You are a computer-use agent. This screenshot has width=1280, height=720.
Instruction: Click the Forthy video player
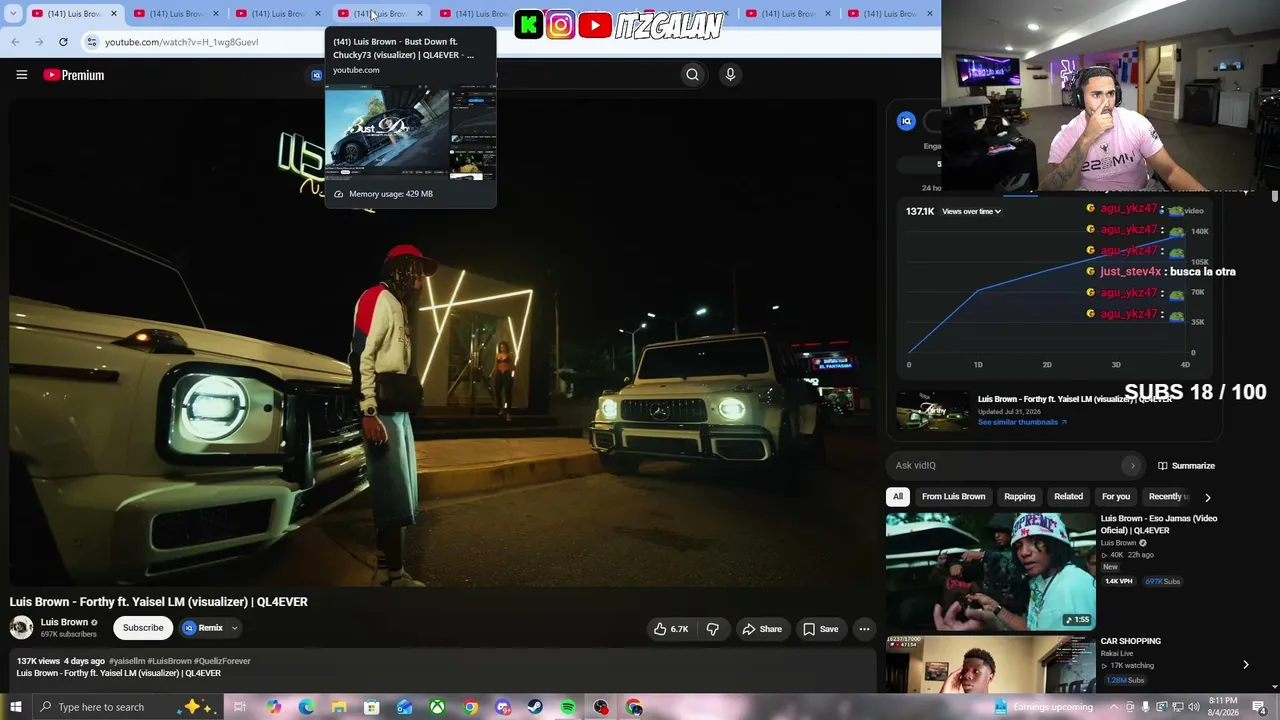pyautogui.click(x=443, y=343)
